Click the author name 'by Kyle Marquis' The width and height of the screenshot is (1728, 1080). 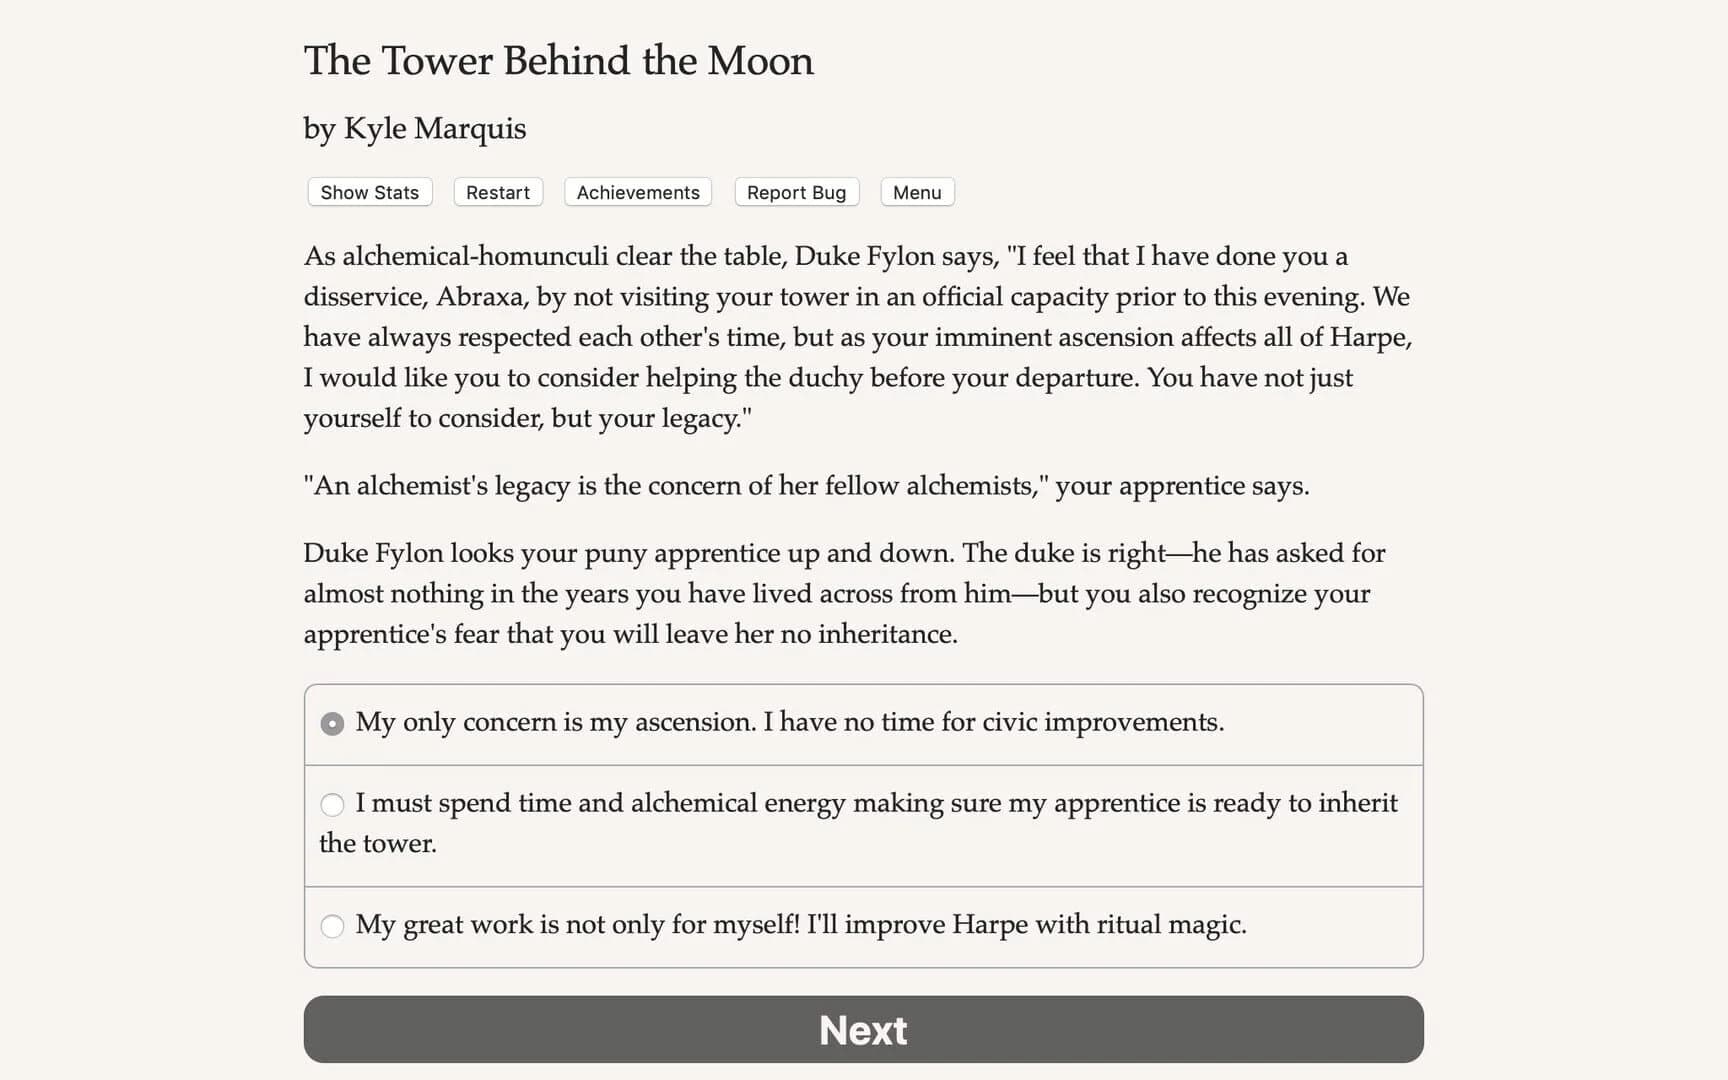414,128
